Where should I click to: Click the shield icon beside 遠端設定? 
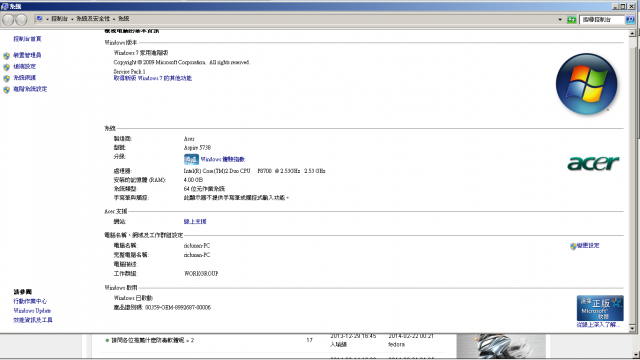(x=7, y=67)
